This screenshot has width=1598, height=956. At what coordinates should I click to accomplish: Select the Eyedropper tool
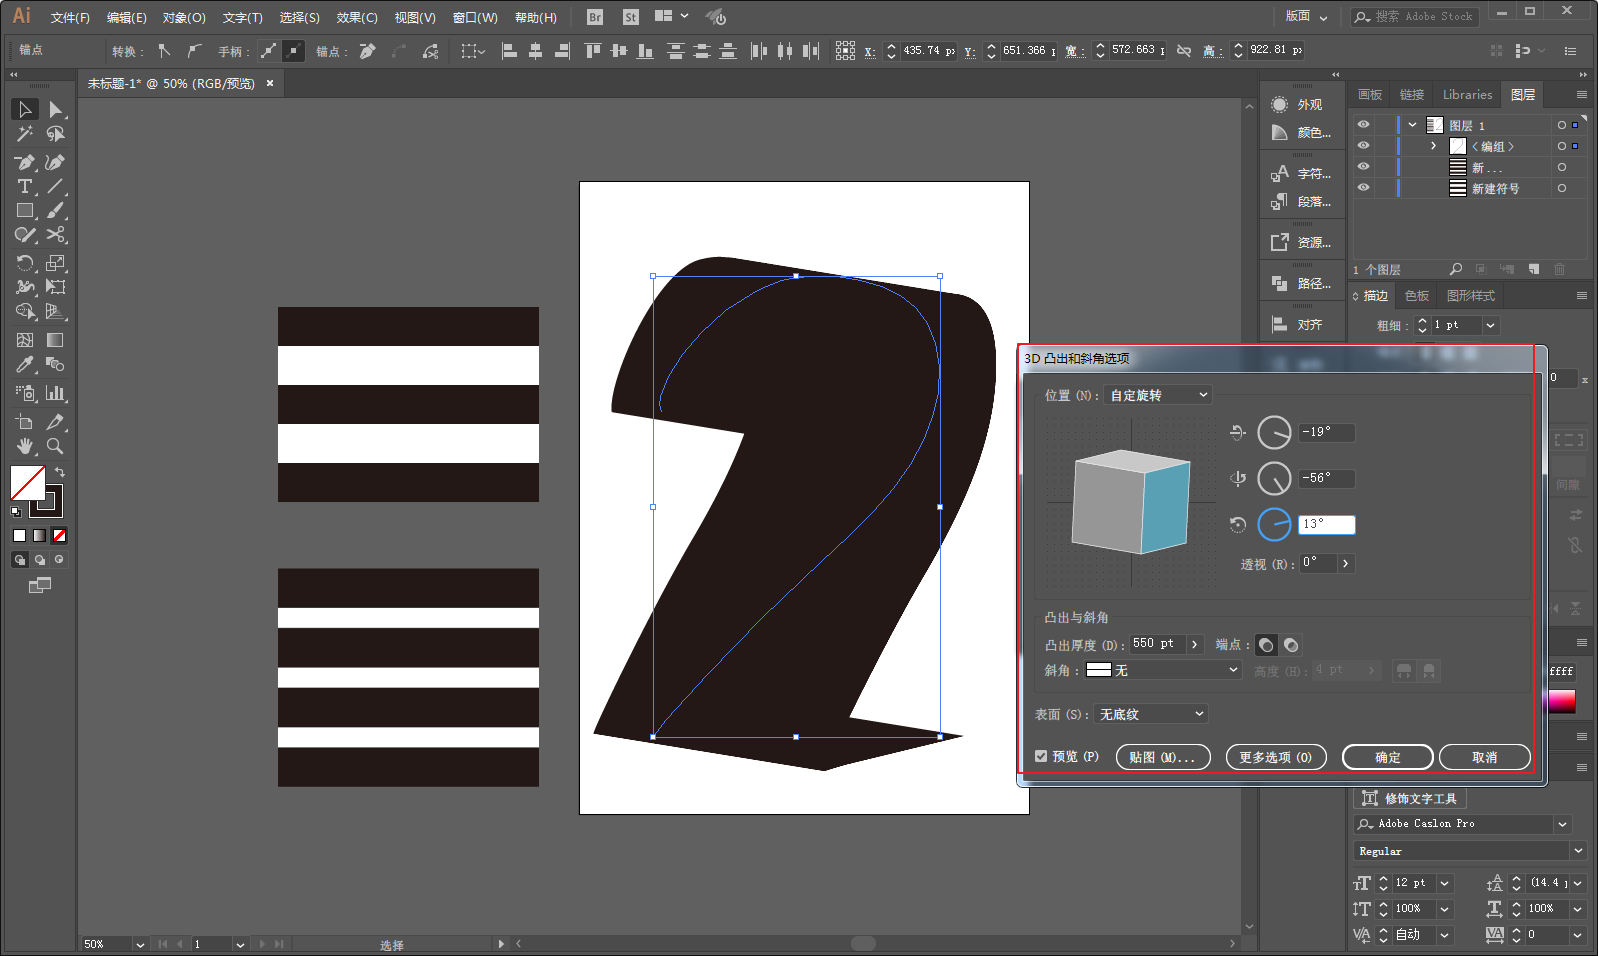tap(25, 365)
